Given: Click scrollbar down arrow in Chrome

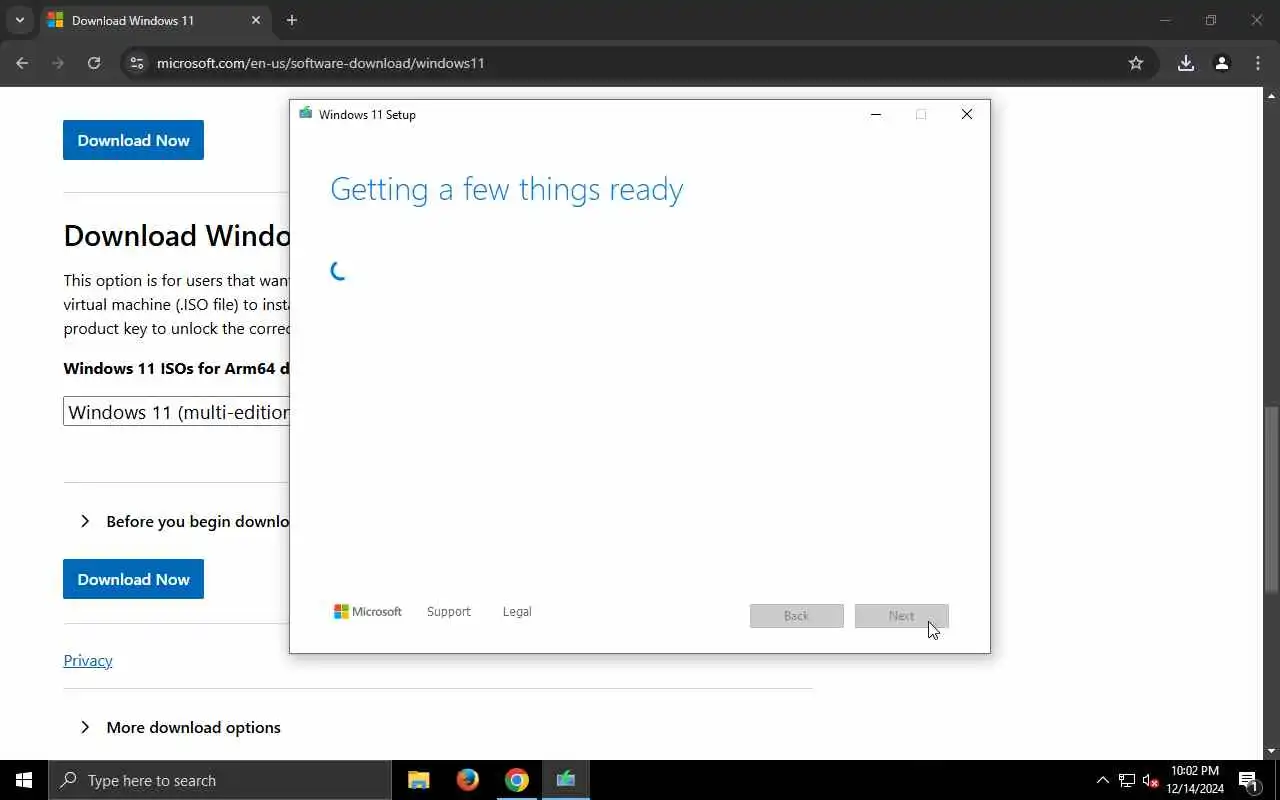Looking at the screenshot, I should tap(1272, 751).
